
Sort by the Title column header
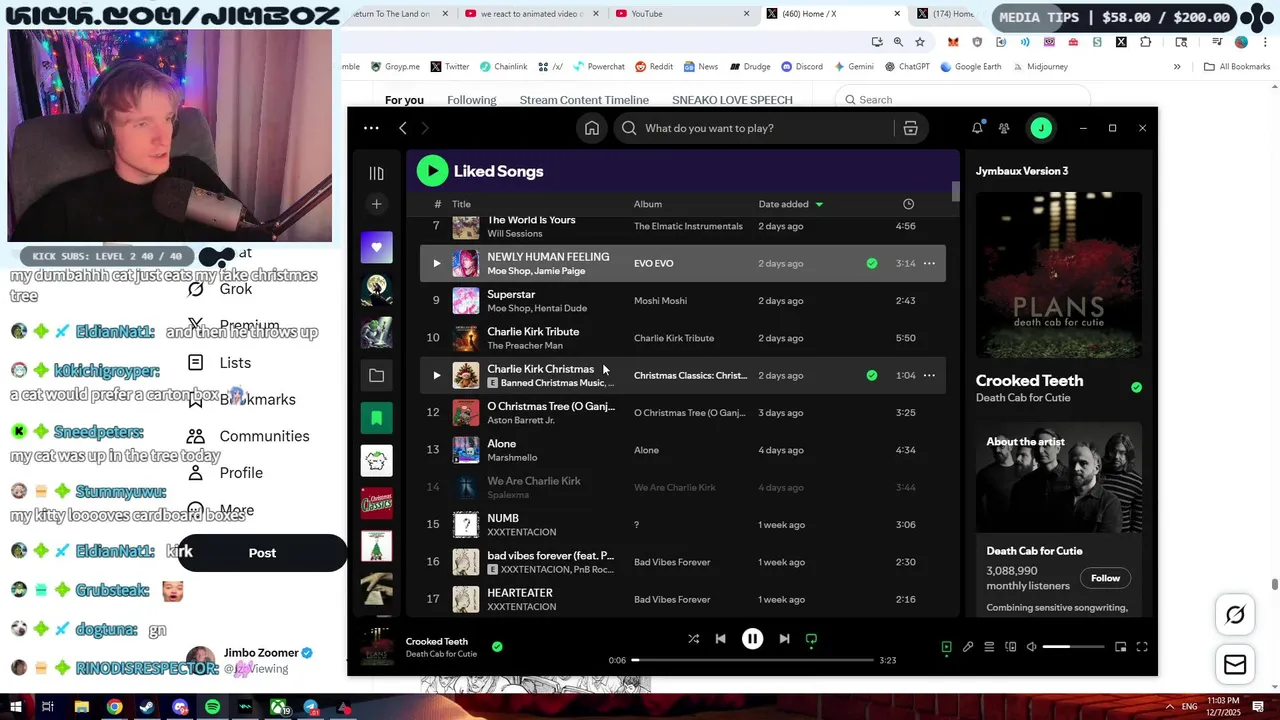click(461, 204)
